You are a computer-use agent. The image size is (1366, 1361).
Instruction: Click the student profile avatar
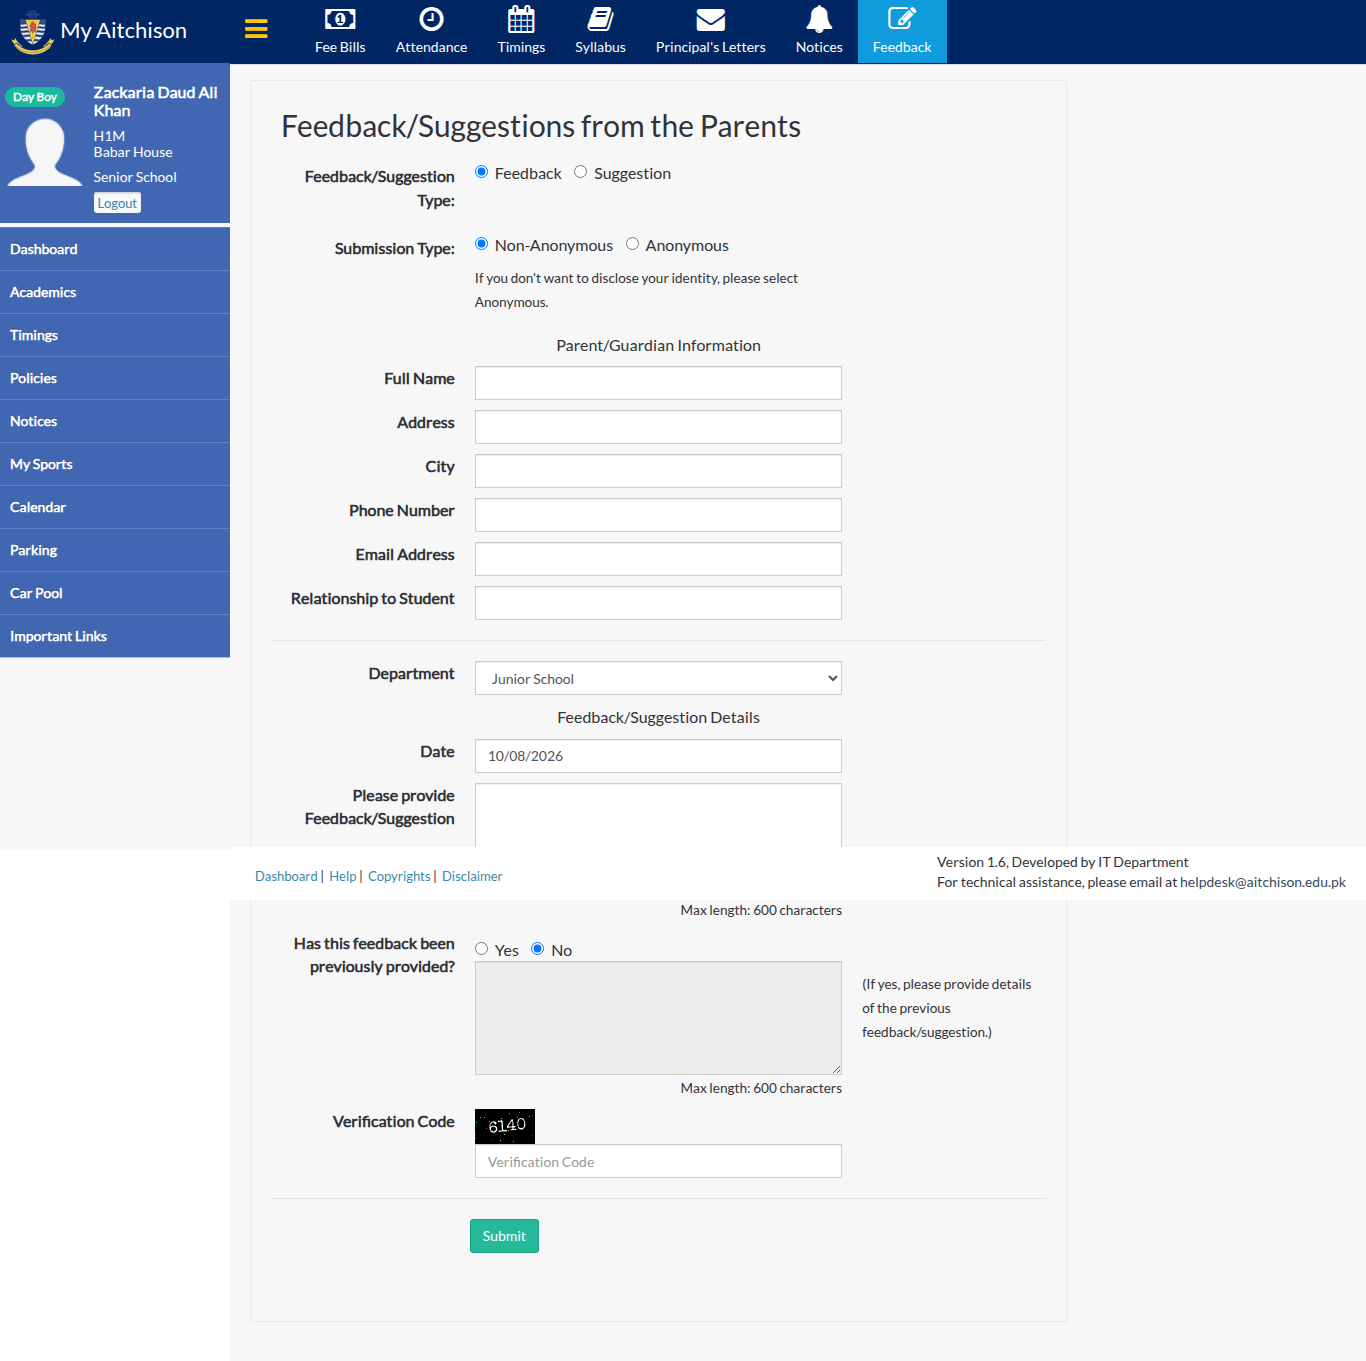point(45,152)
